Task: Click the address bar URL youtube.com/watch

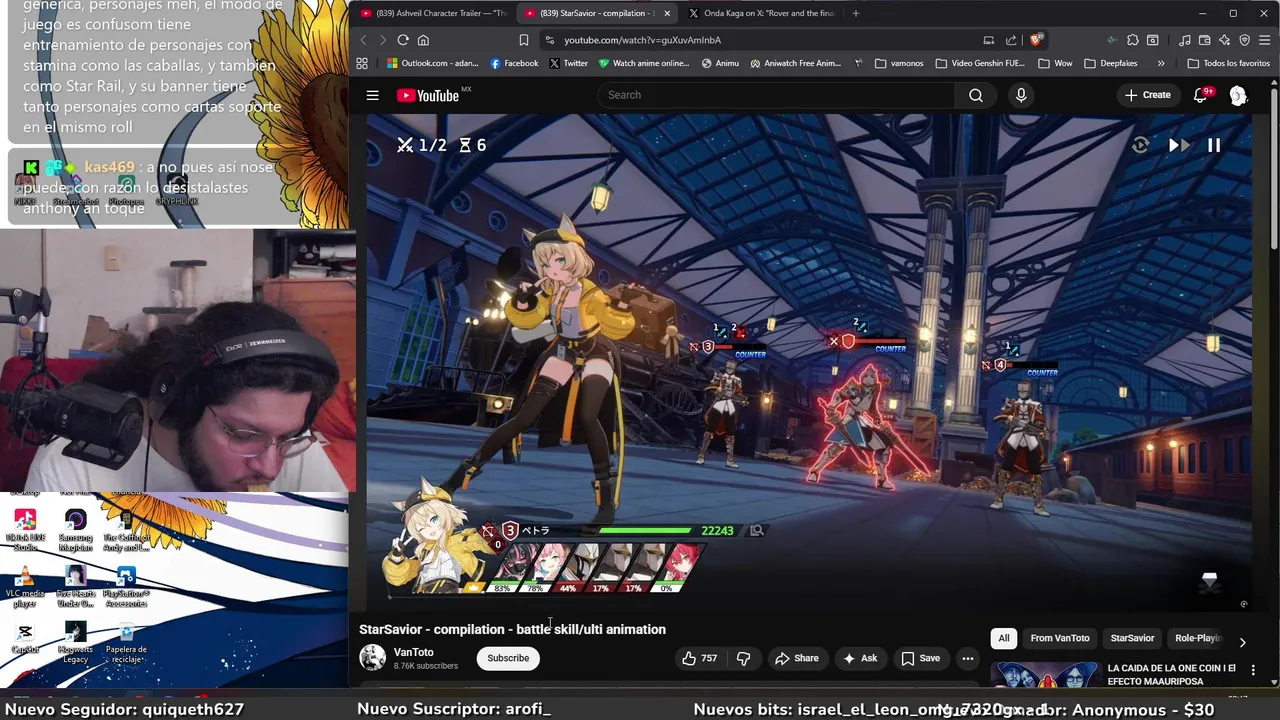Action: pos(642,40)
